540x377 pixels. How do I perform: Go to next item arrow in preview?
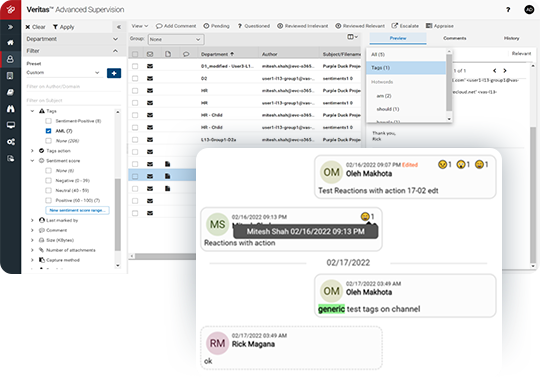(x=505, y=71)
